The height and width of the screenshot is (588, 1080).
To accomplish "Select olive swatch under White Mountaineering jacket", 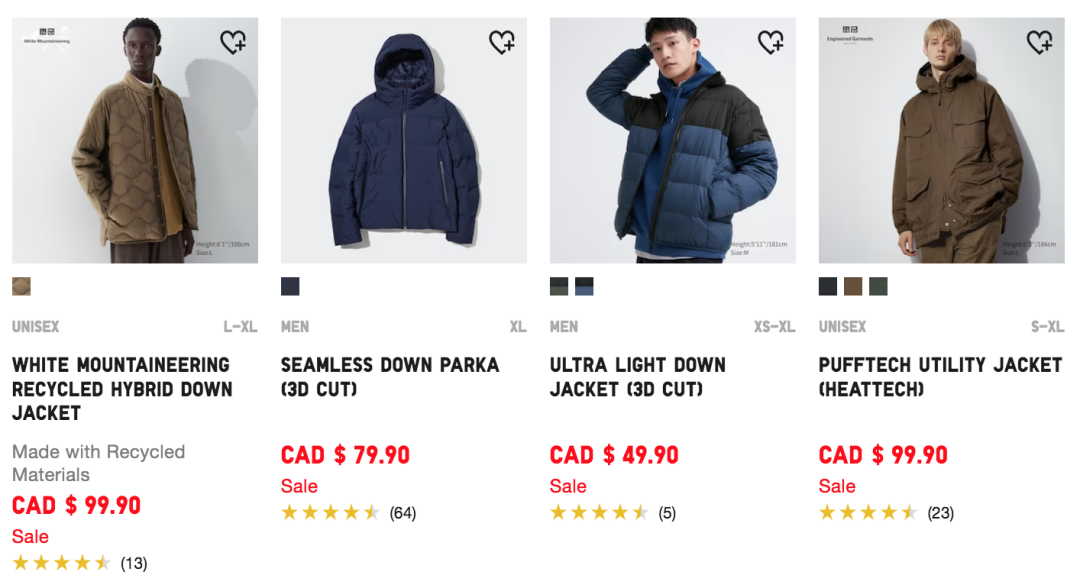I will point(21,286).
